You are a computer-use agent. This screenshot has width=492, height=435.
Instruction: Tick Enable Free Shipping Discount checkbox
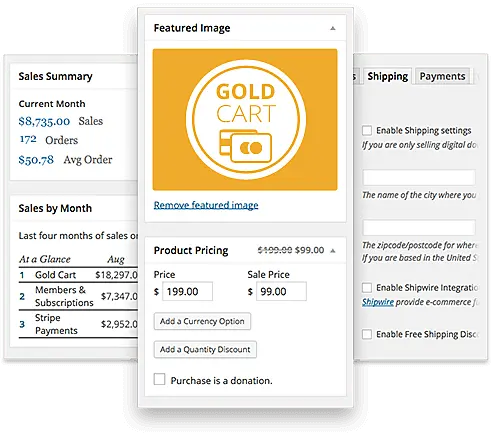click(367, 334)
